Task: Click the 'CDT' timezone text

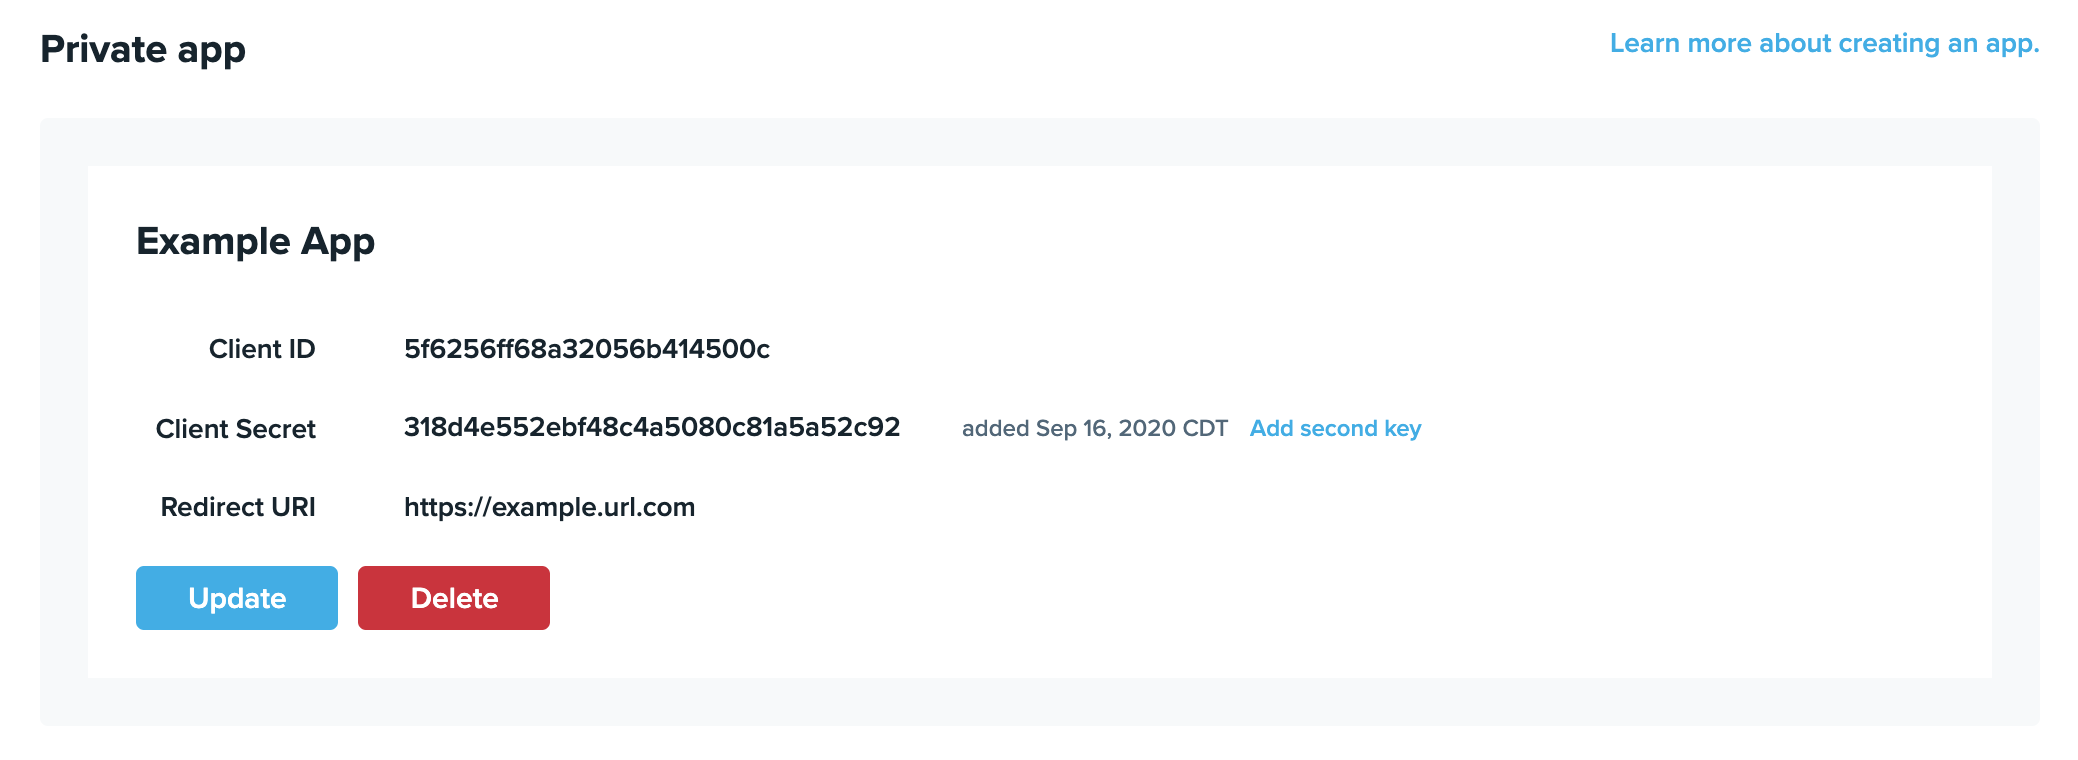Action: pos(1205,429)
